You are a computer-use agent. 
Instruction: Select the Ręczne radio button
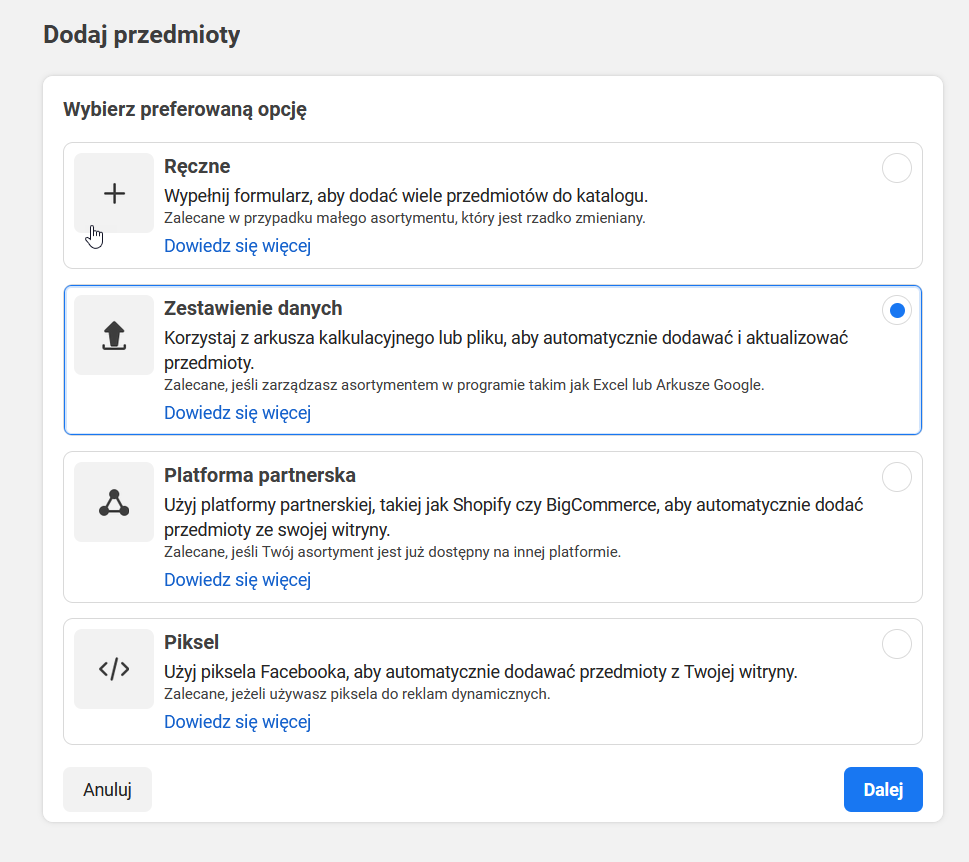(x=896, y=168)
